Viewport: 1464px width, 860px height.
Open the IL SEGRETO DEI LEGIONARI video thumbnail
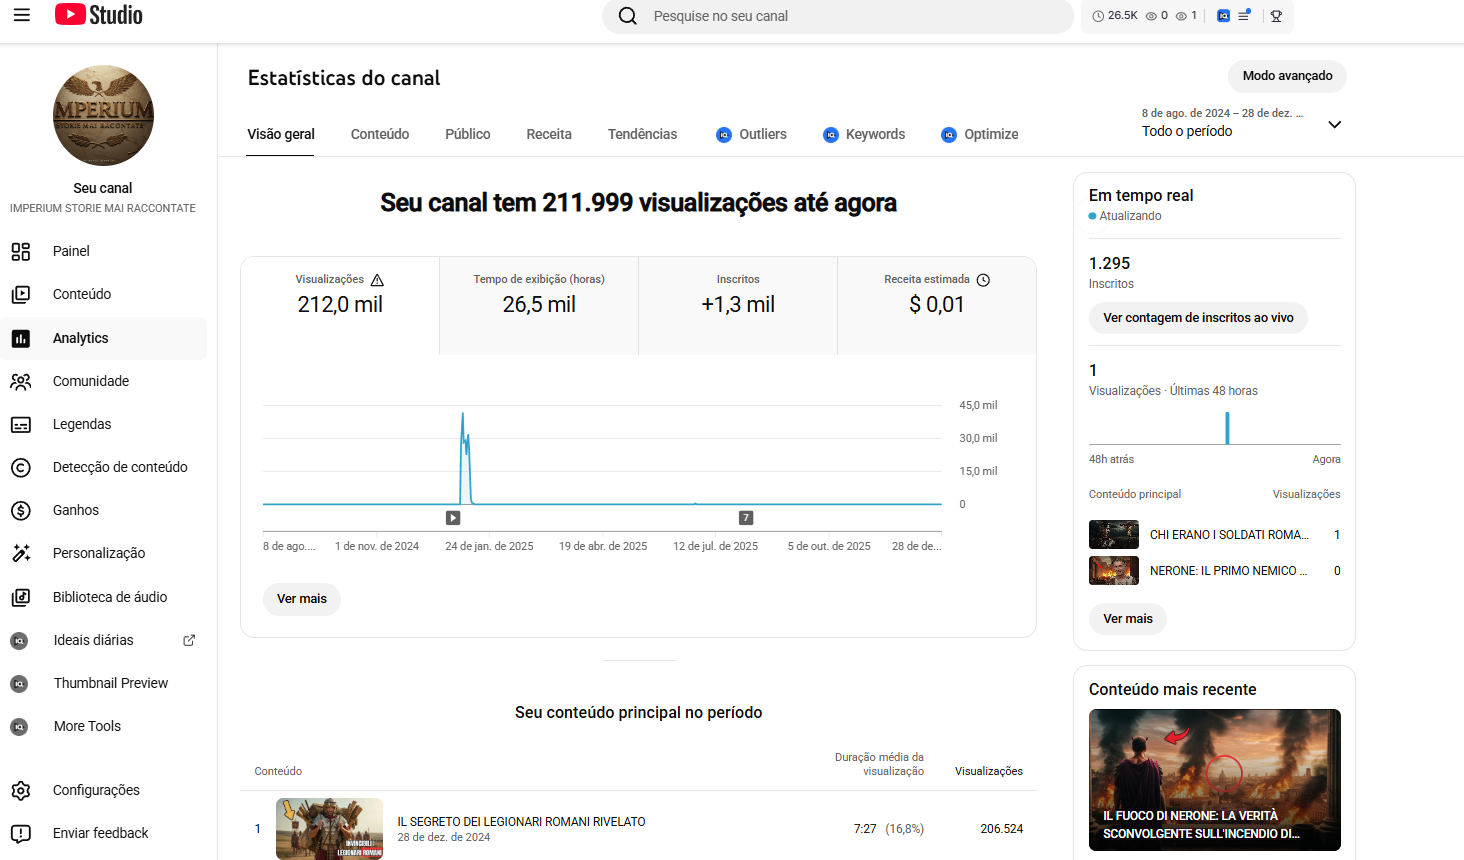click(329, 828)
